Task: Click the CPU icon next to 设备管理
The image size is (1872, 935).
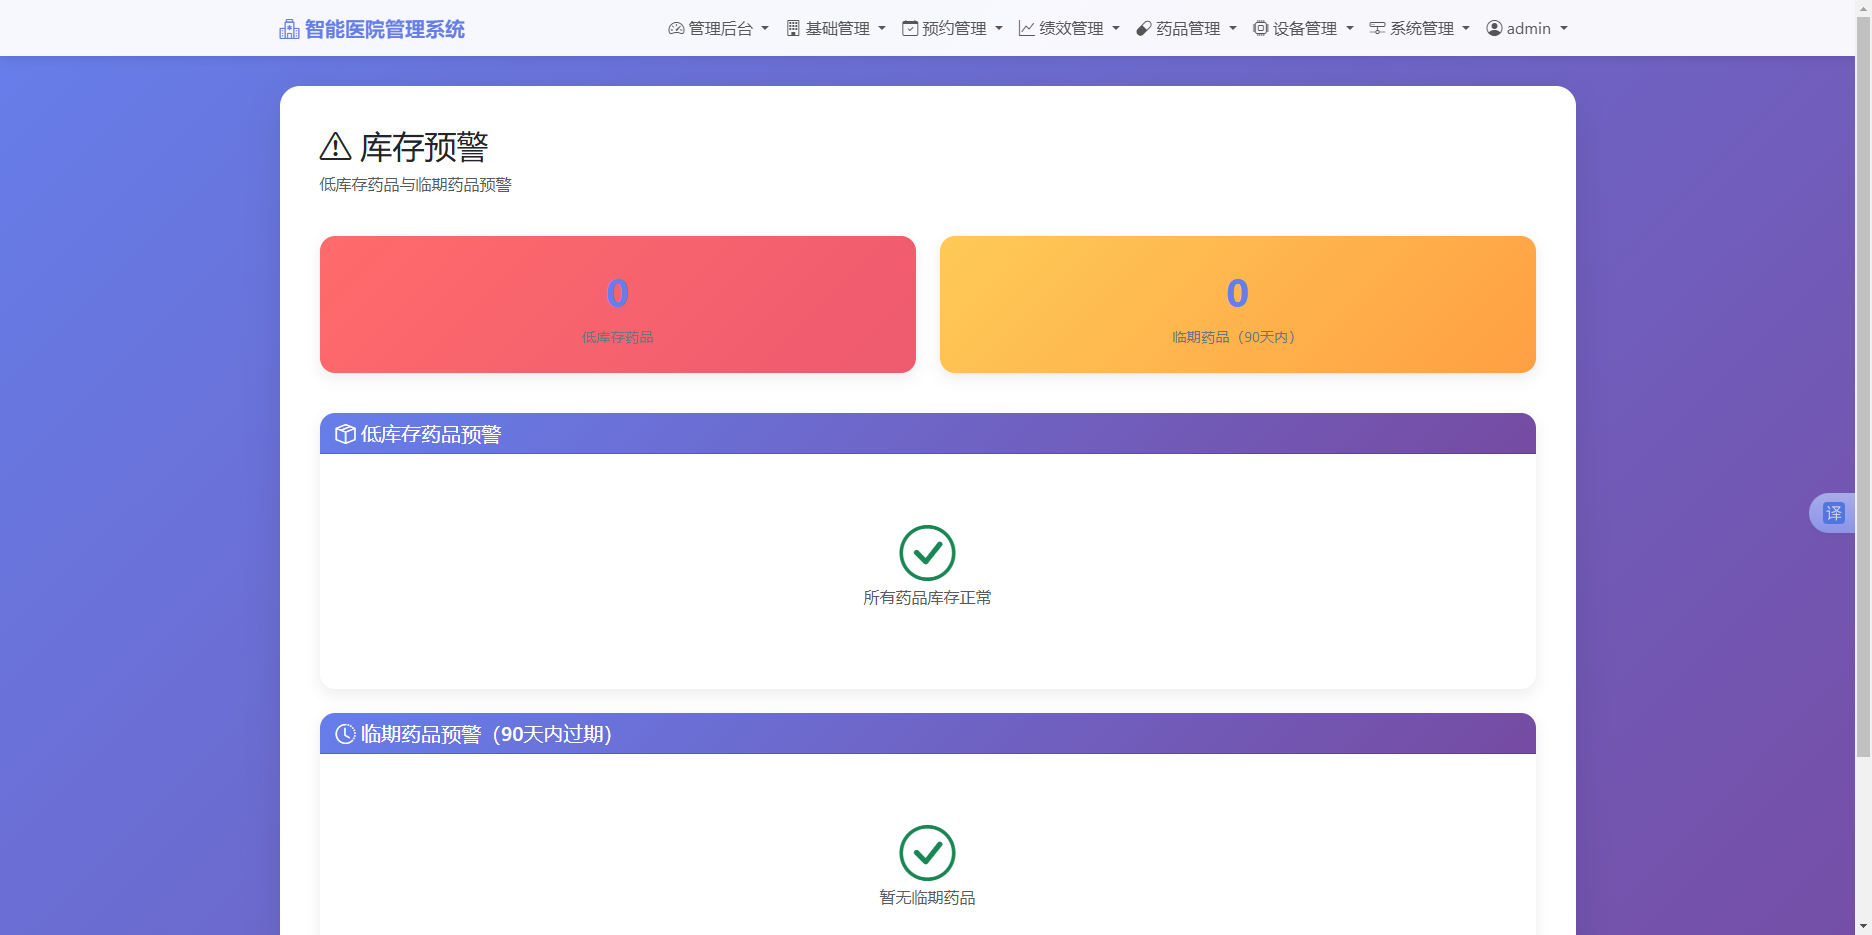Action: pos(1259,28)
